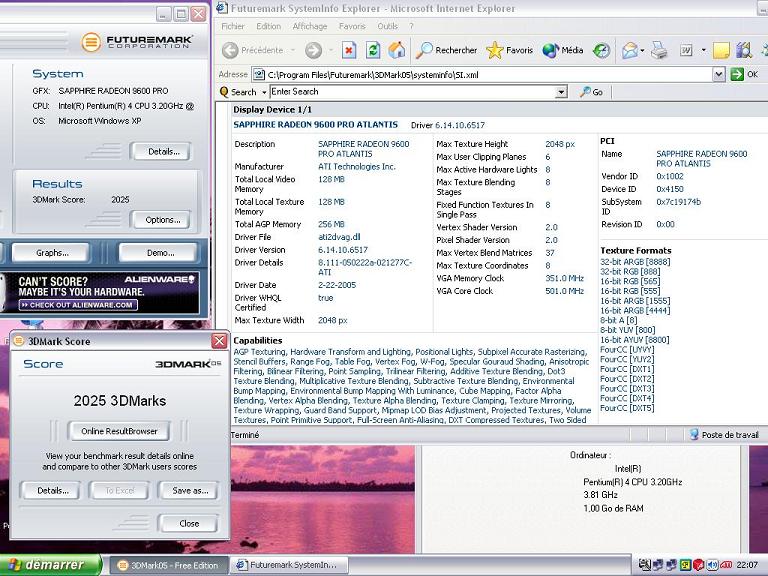Go to the home page via house icon
This screenshot has height=576, width=768.
[x=397, y=50]
